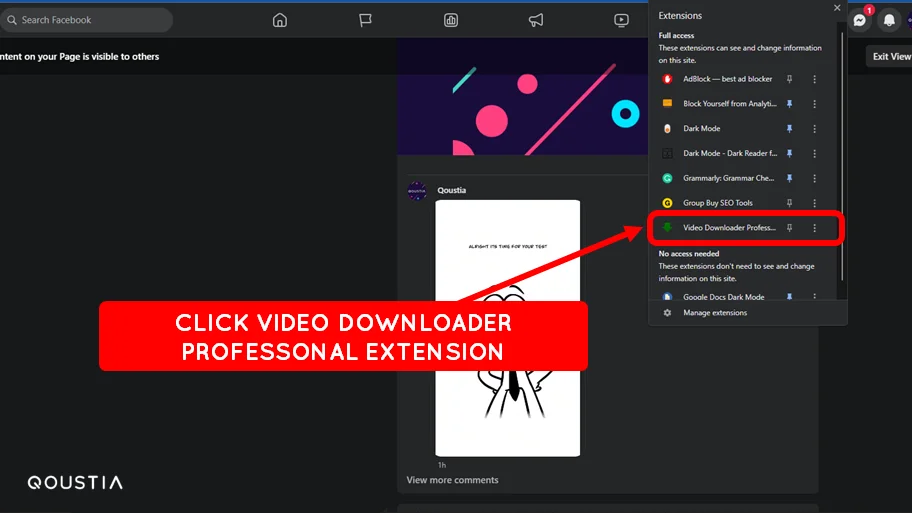Click the Search Facebook field
Viewport: 912px width, 513px height.
point(87,20)
